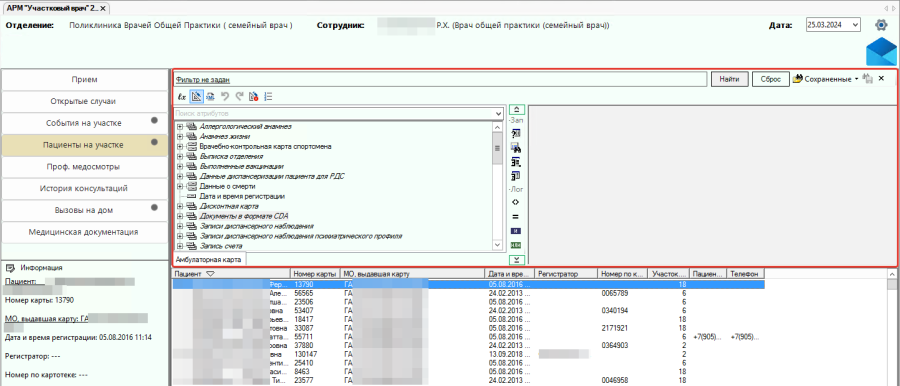Switch to the 'Амбулаторная карта' tab
Image resolution: width=900 pixels, height=386 pixels.
point(209,259)
